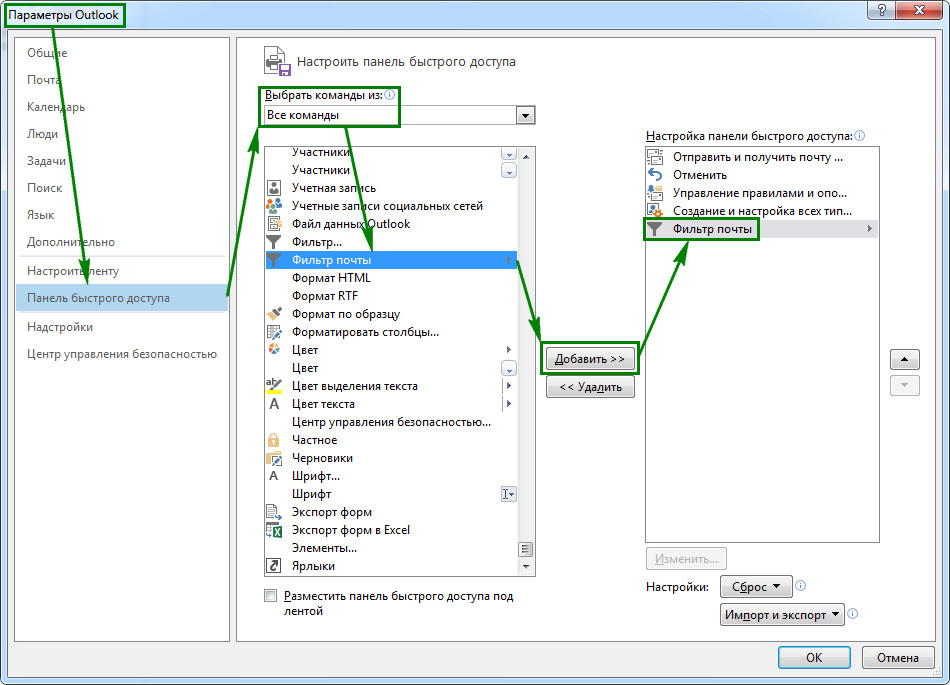This screenshot has height=685, width=950.
Task: Click the social network accounts icon
Action: coord(274,206)
